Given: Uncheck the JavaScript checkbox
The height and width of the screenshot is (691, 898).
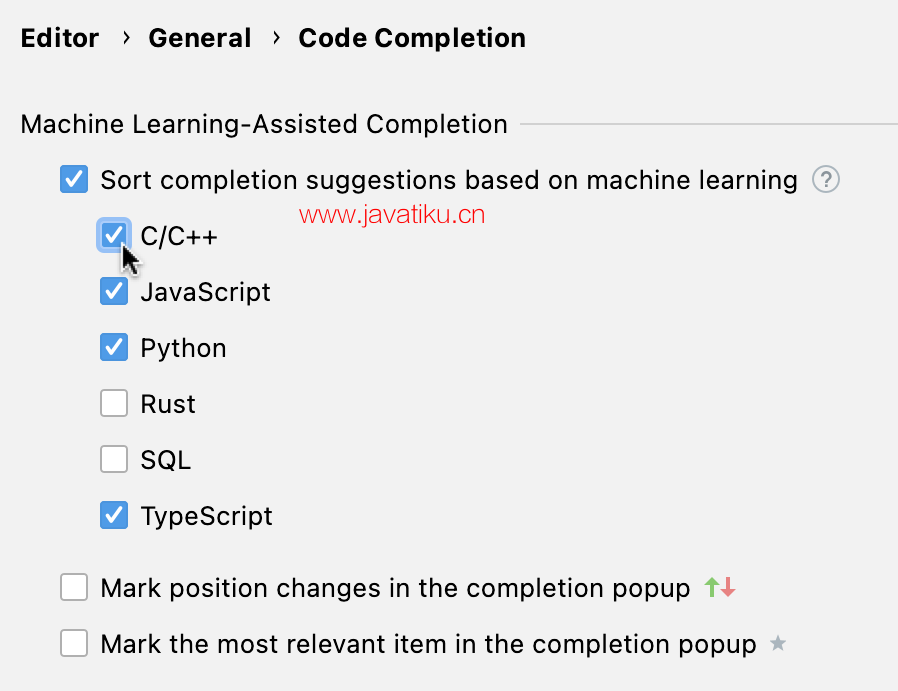Looking at the screenshot, I should [x=114, y=292].
